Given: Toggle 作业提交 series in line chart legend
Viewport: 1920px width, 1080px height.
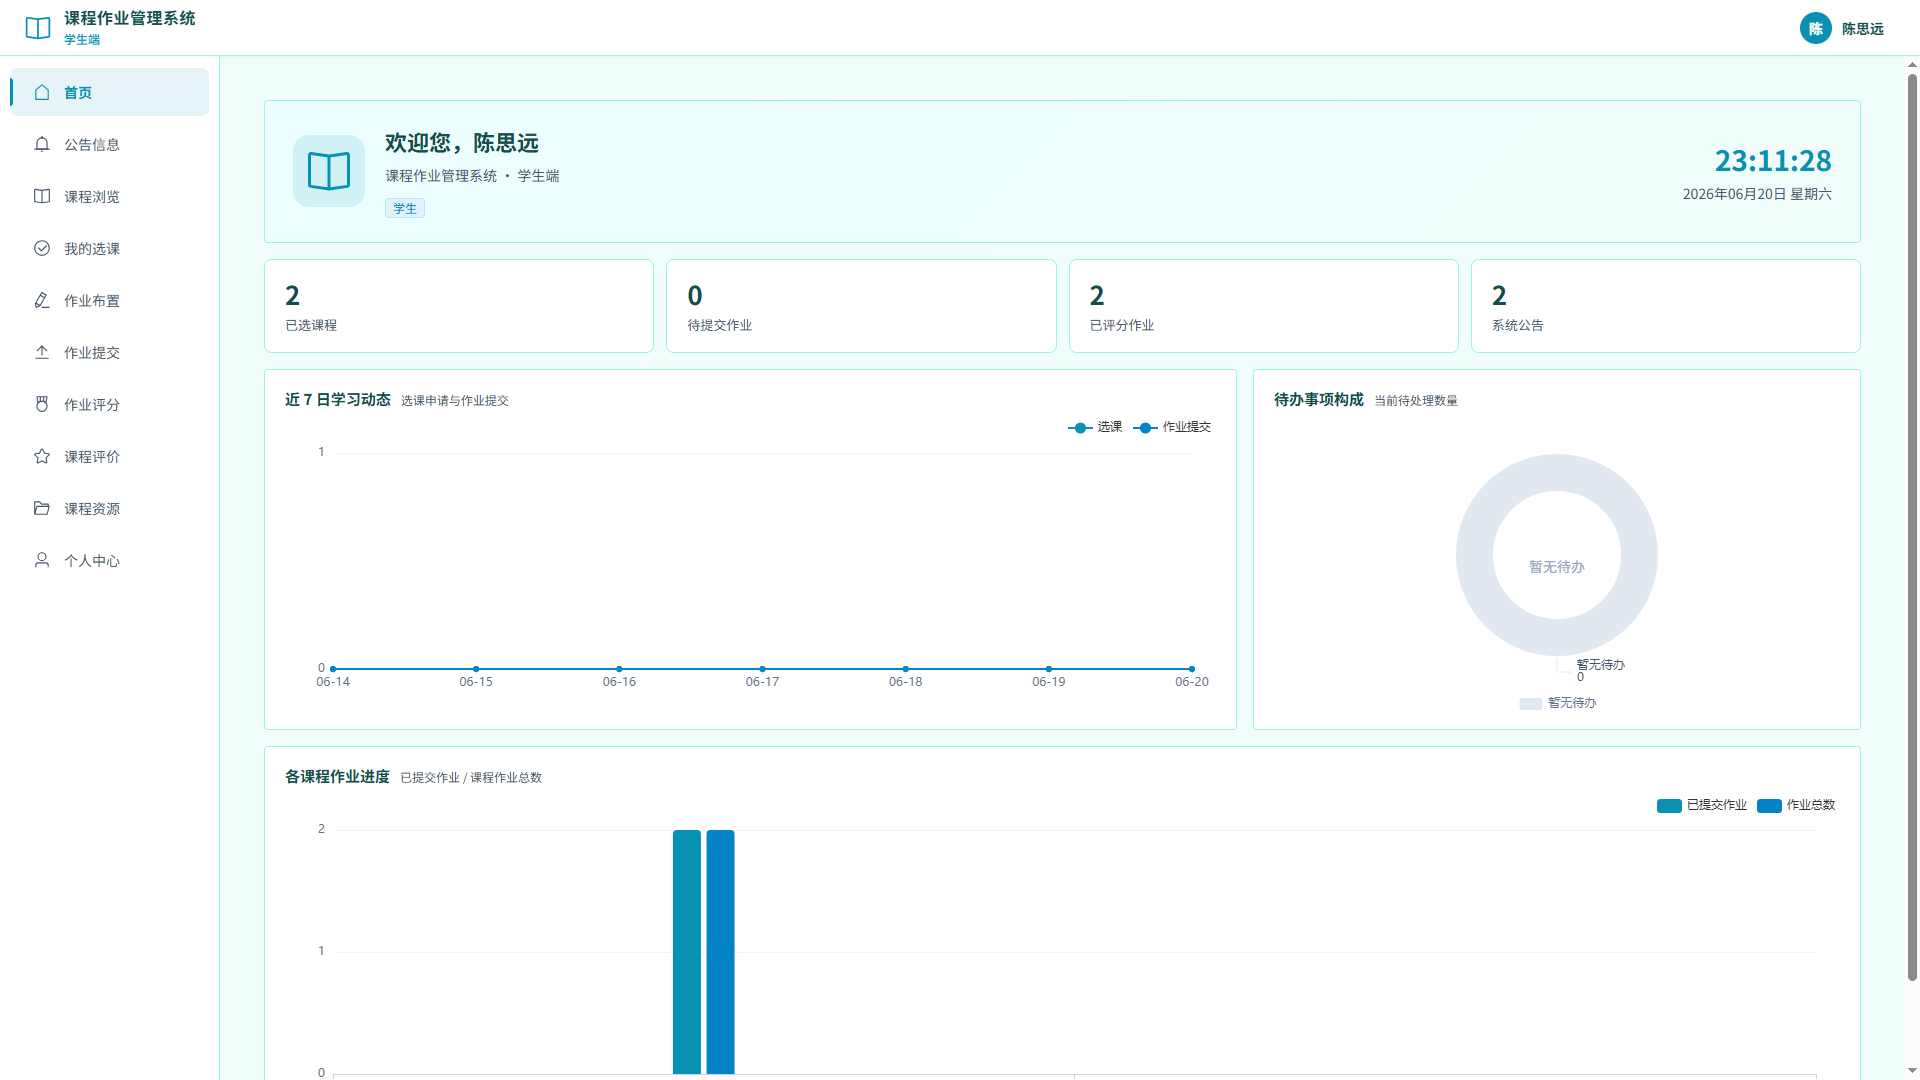Looking at the screenshot, I should [x=1172, y=427].
